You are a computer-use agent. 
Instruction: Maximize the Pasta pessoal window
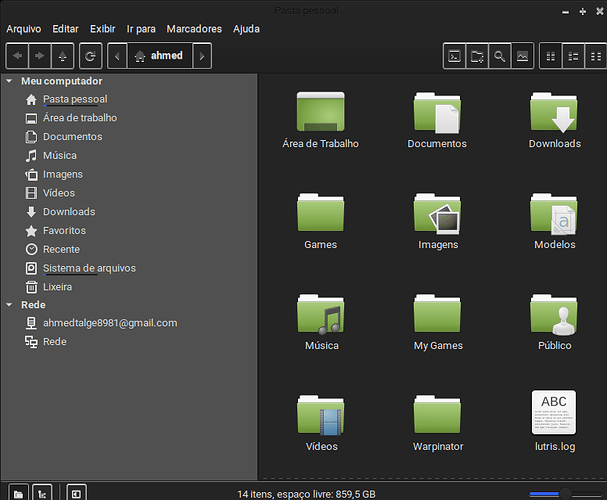click(583, 12)
